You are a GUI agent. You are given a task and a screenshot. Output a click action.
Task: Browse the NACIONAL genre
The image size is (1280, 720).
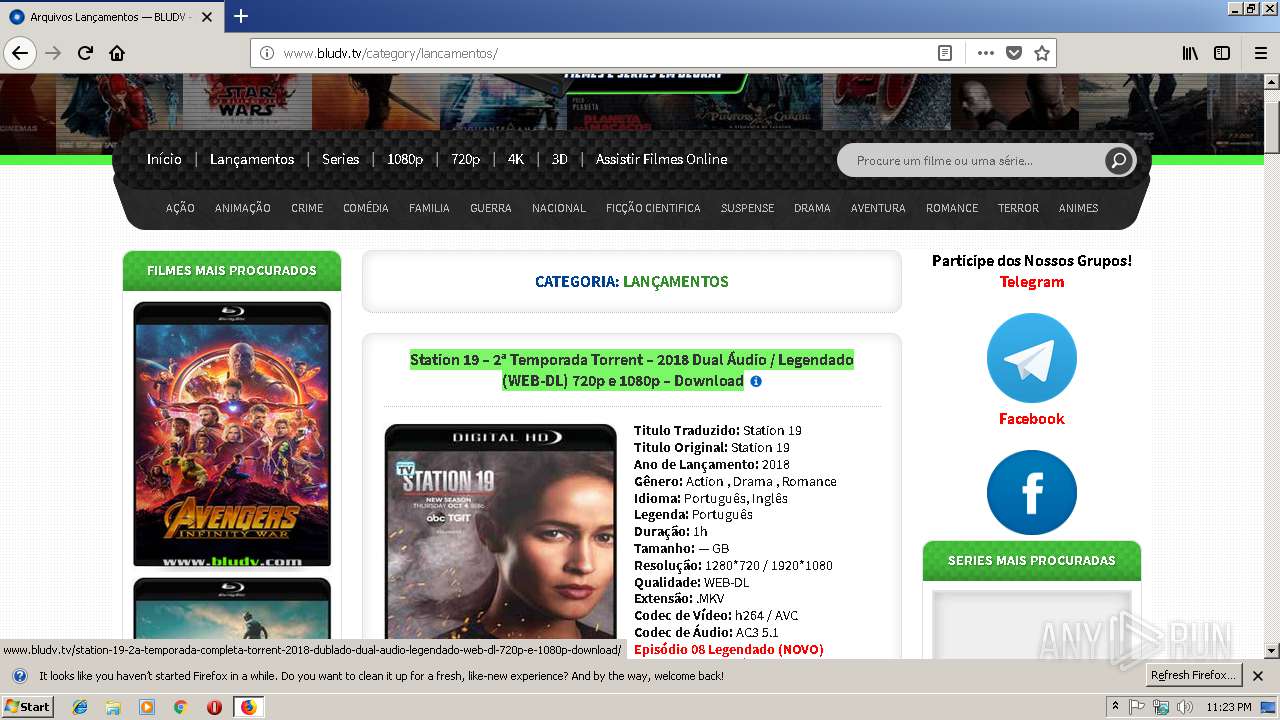tap(559, 208)
